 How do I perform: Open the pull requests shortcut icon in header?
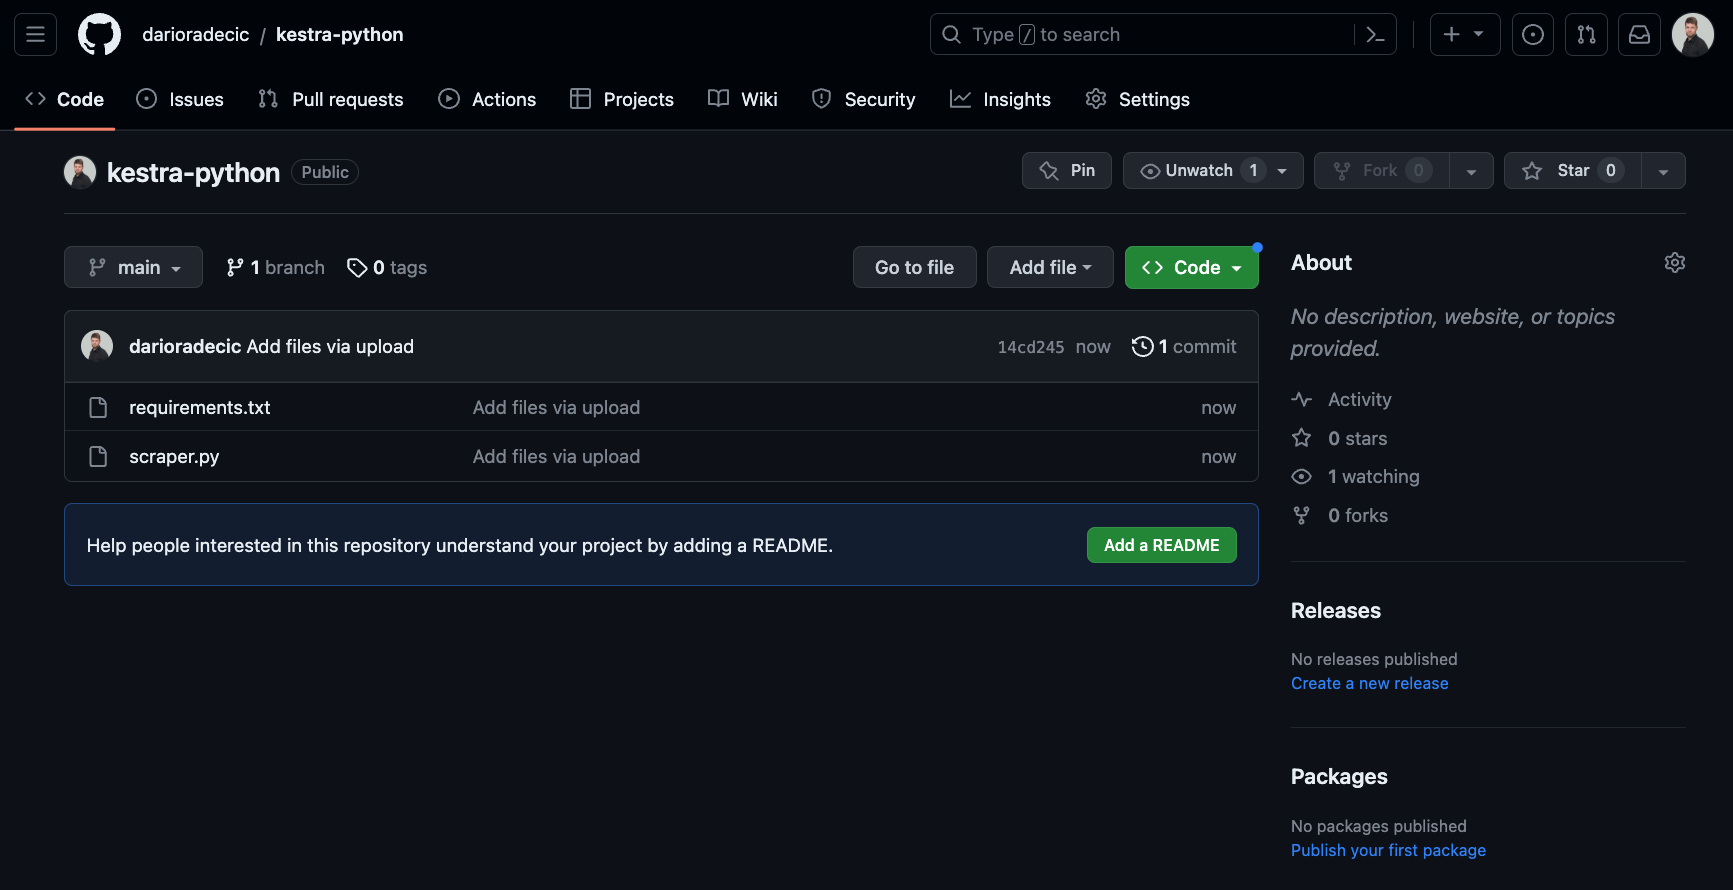(1586, 35)
